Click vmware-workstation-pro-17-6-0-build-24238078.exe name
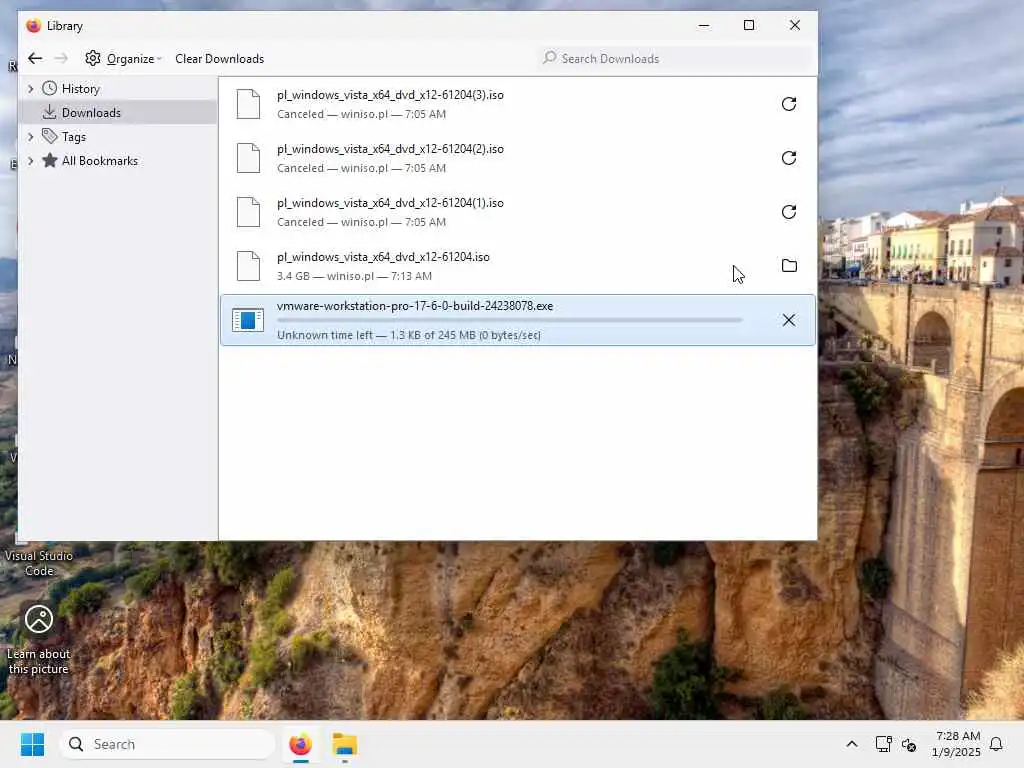The image size is (1024, 768). click(x=415, y=306)
